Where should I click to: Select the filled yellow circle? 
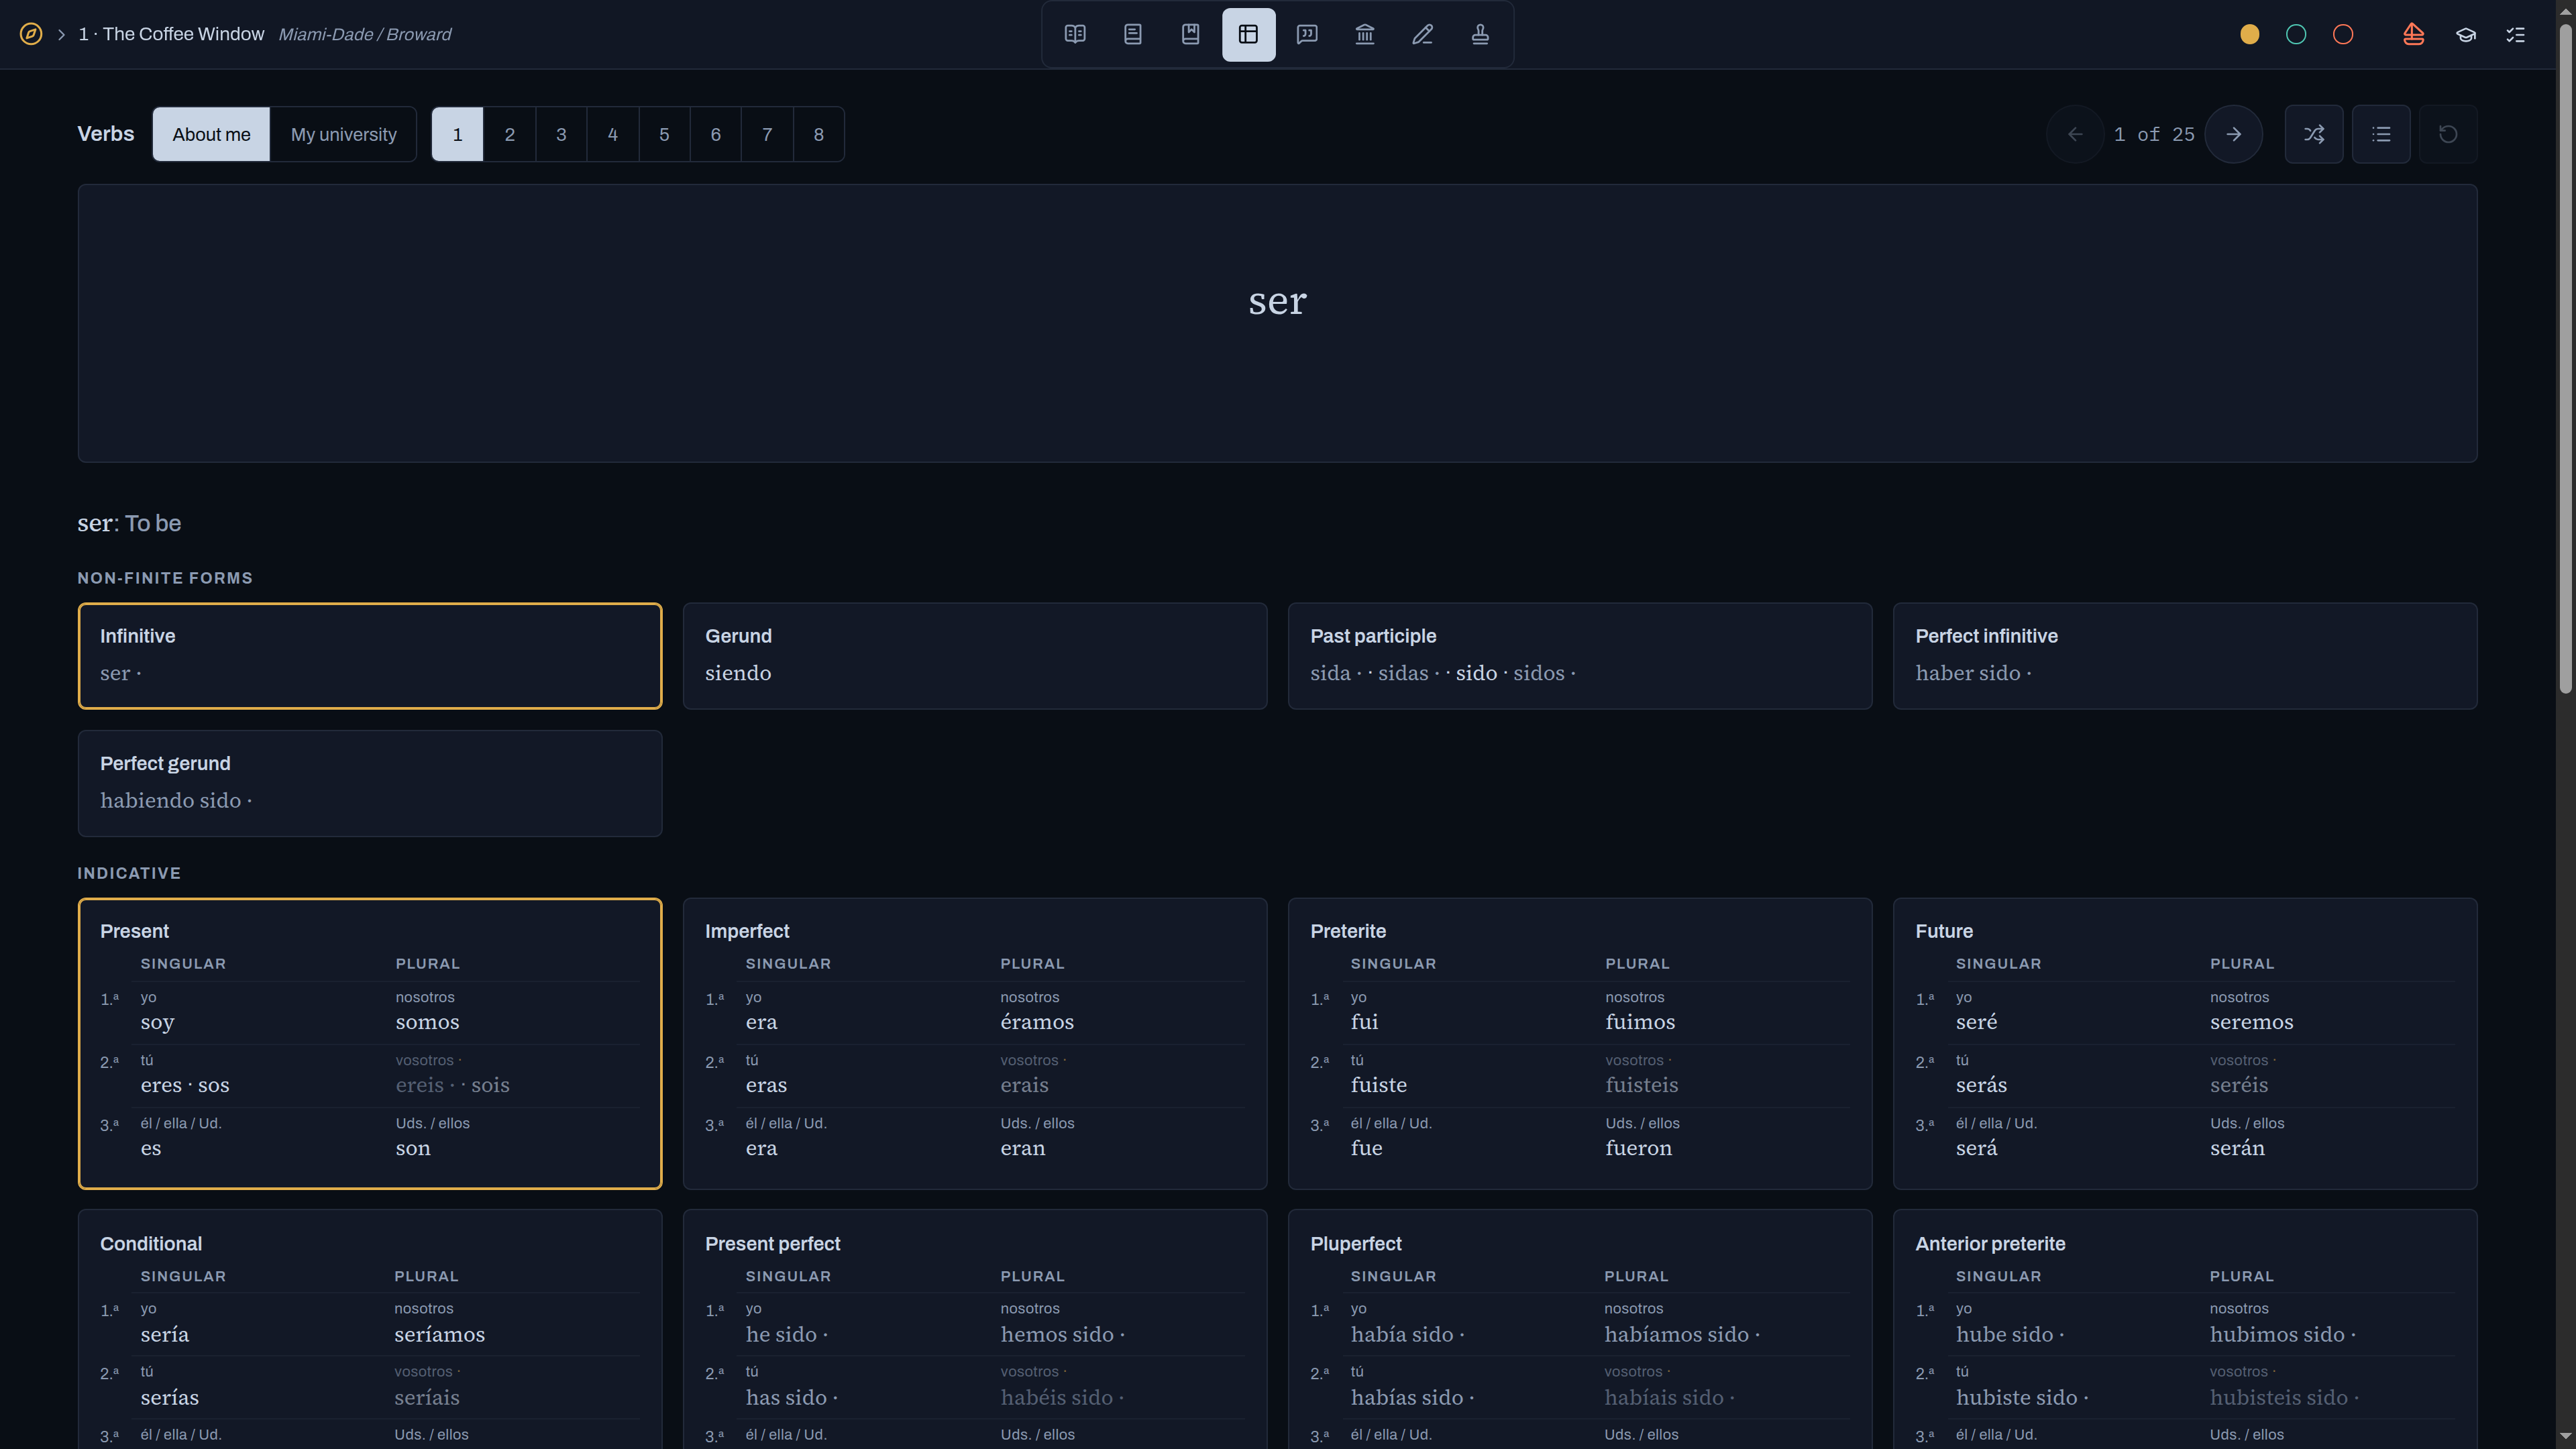[2250, 34]
